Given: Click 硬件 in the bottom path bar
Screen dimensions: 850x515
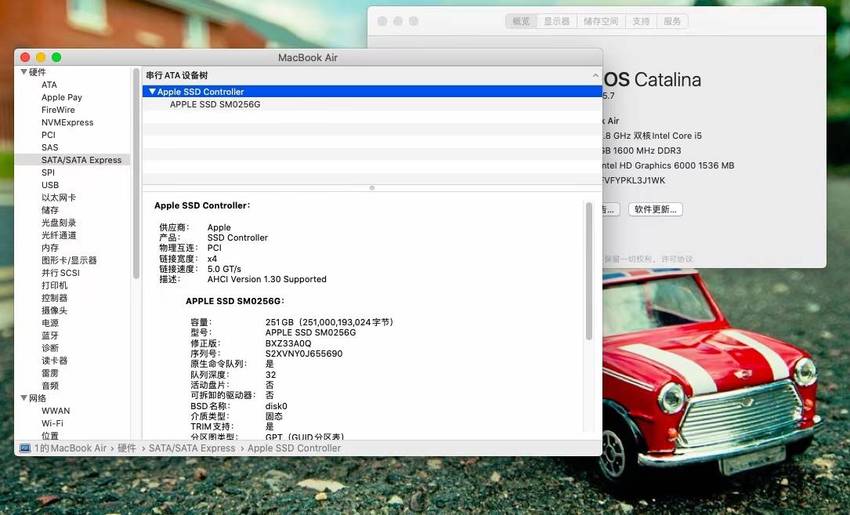Looking at the screenshot, I should point(127,448).
